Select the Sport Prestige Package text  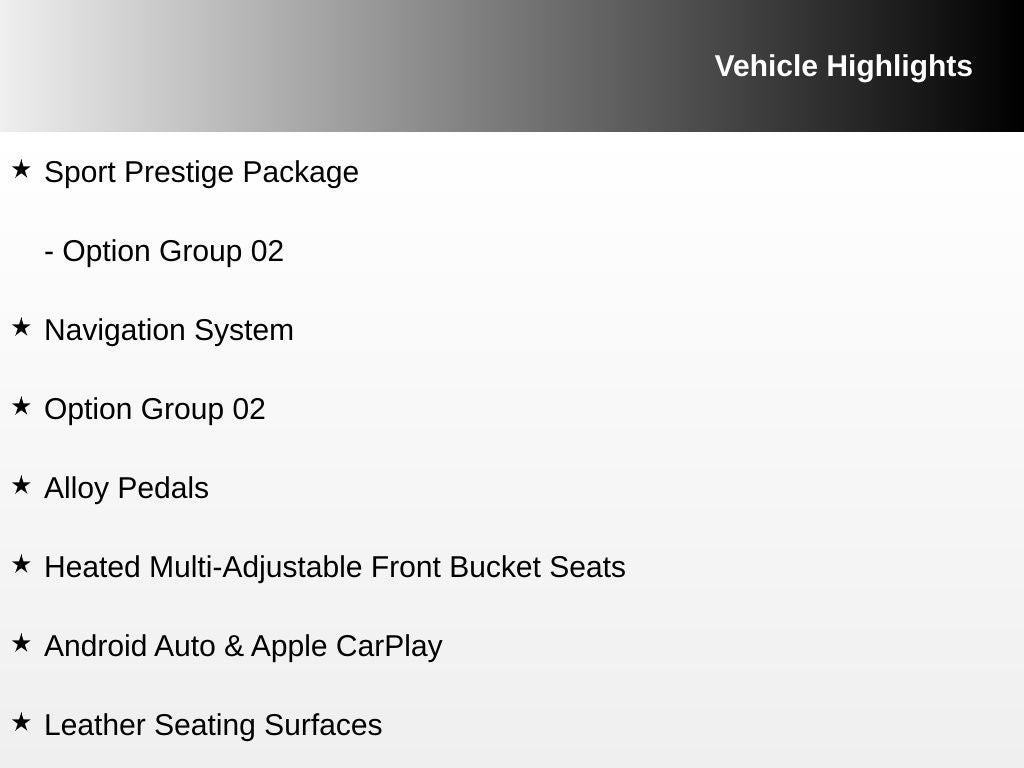(201, 172)
